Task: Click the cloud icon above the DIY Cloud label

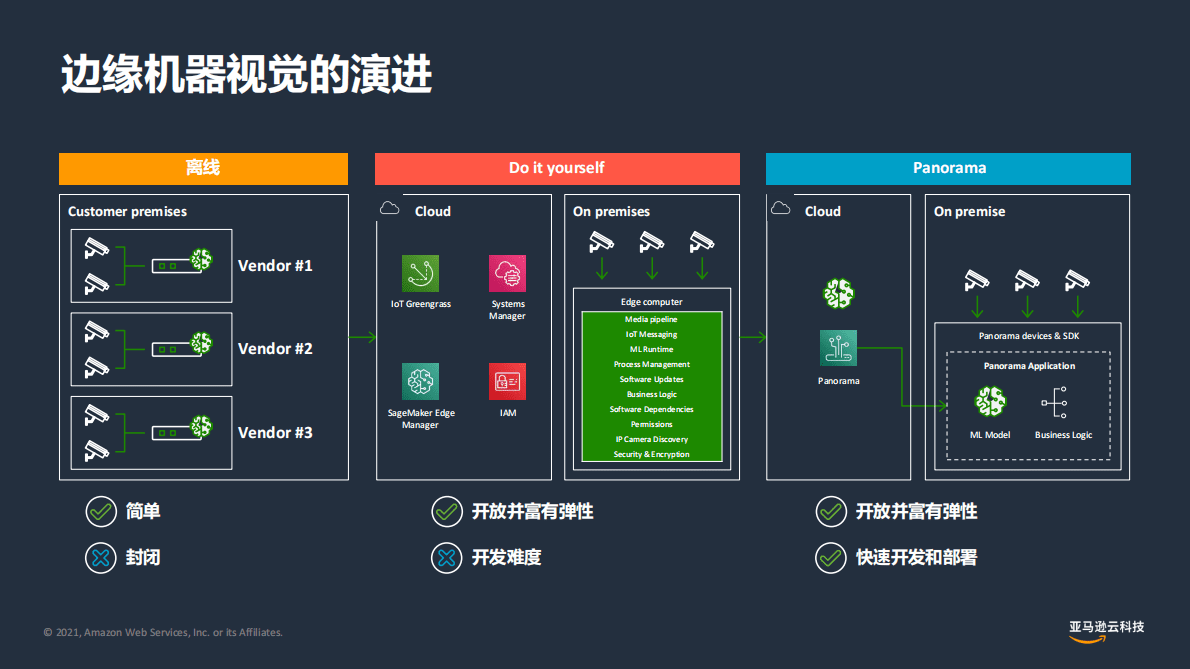Action: click(389, 206)
